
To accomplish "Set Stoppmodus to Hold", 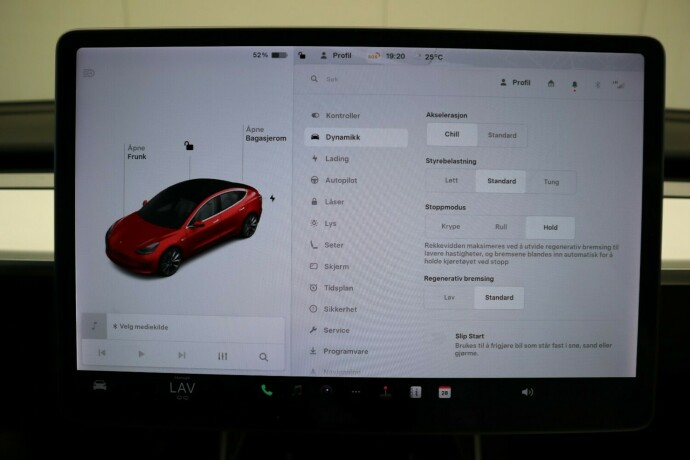I will click(550, 228).
